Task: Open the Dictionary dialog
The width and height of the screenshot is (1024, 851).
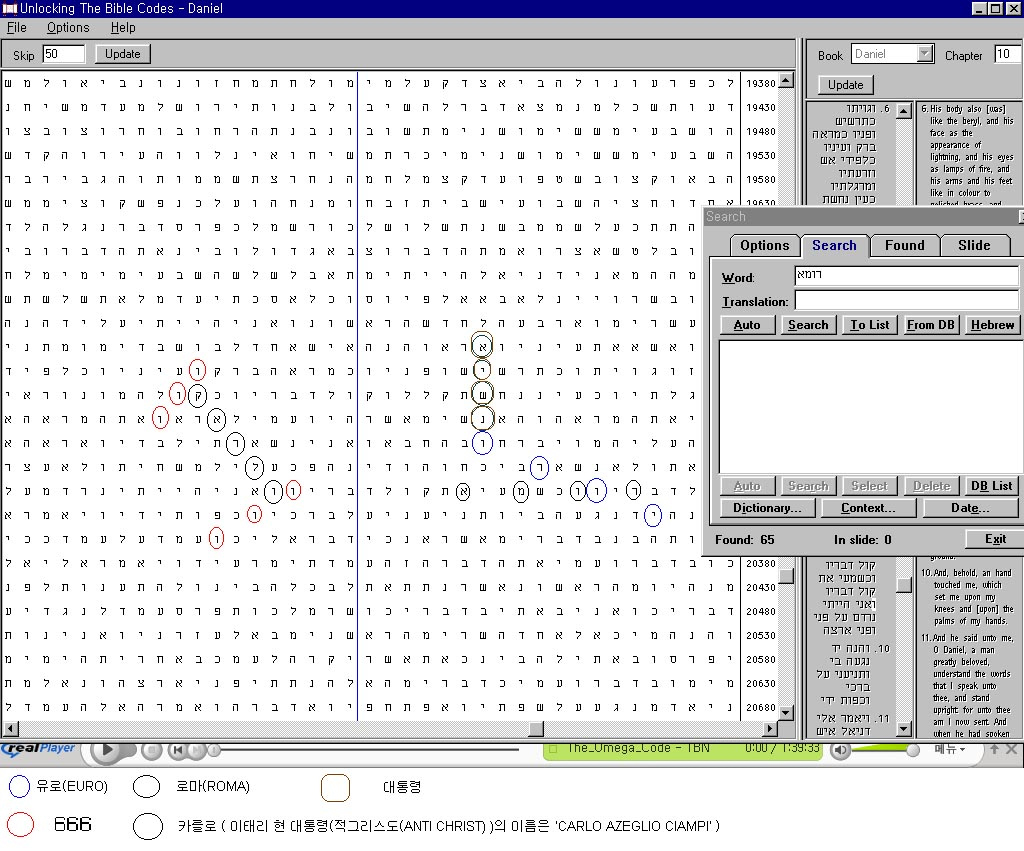Action: [767, 507]
